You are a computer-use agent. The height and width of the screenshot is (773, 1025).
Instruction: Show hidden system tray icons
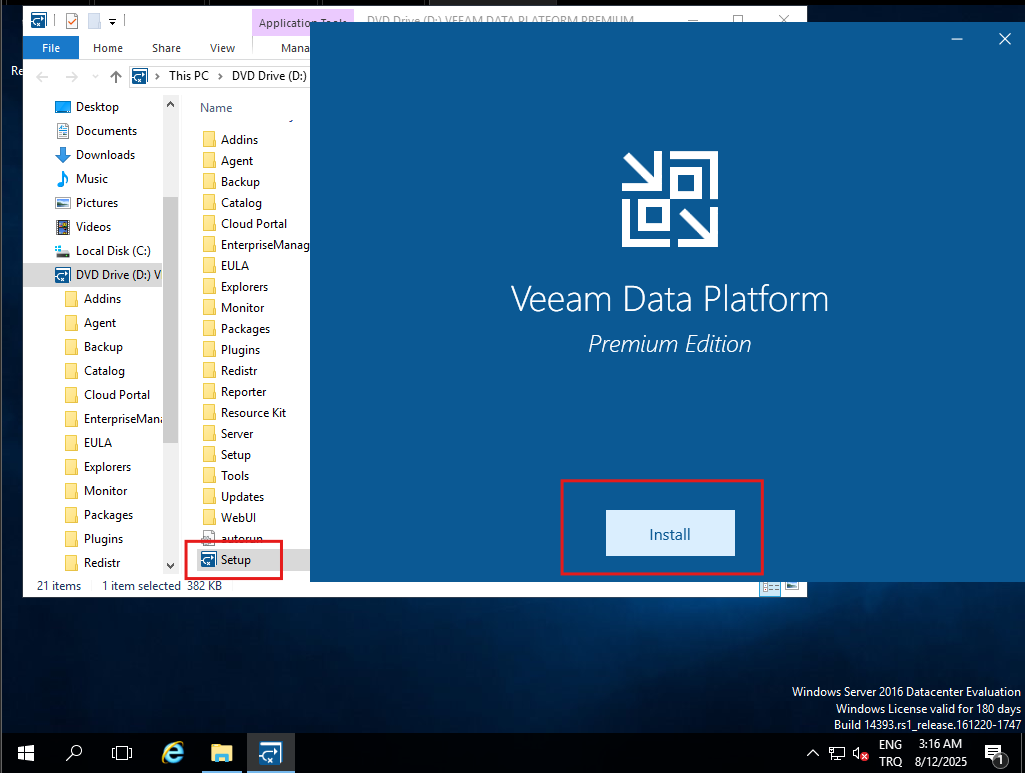coord(813,753)
